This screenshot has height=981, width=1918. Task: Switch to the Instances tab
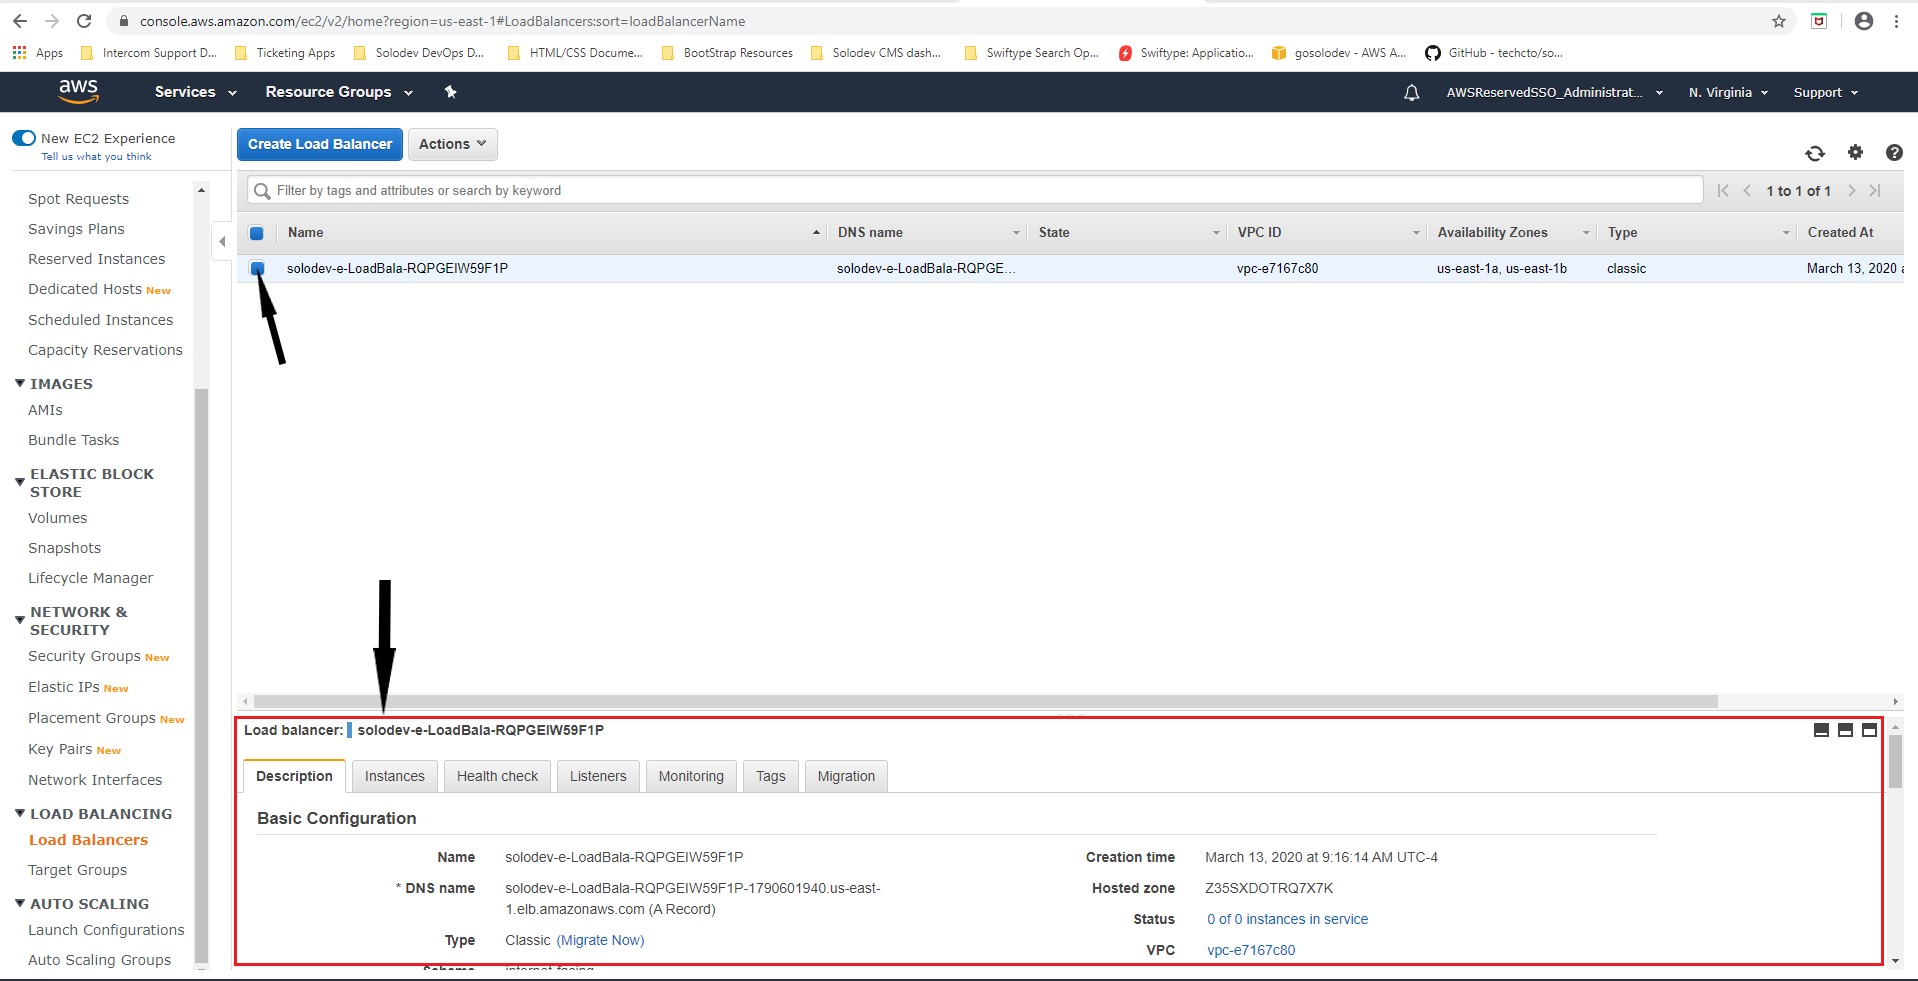tap(394, 776)
